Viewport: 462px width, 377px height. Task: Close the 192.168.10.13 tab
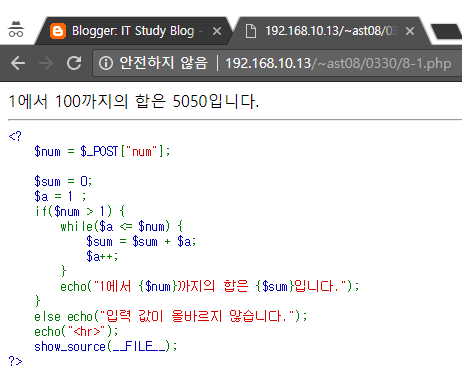410,31
